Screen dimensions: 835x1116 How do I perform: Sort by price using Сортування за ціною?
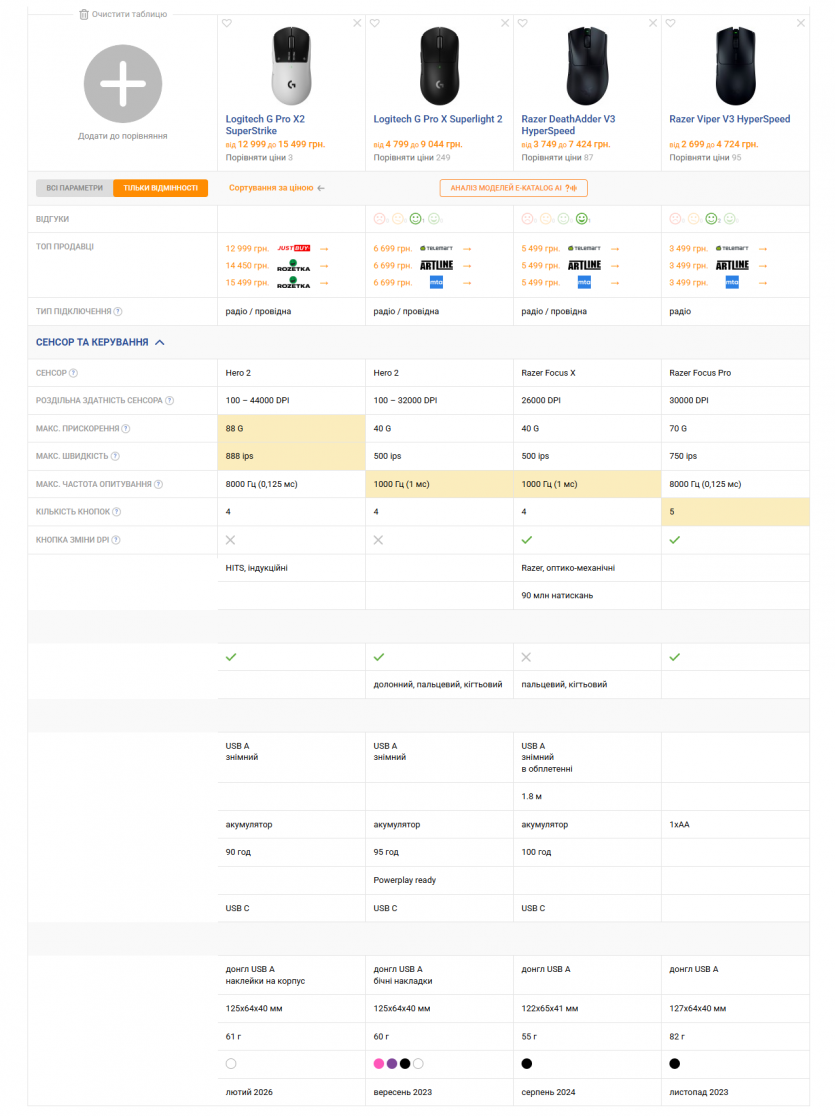(x=276, y=188)
